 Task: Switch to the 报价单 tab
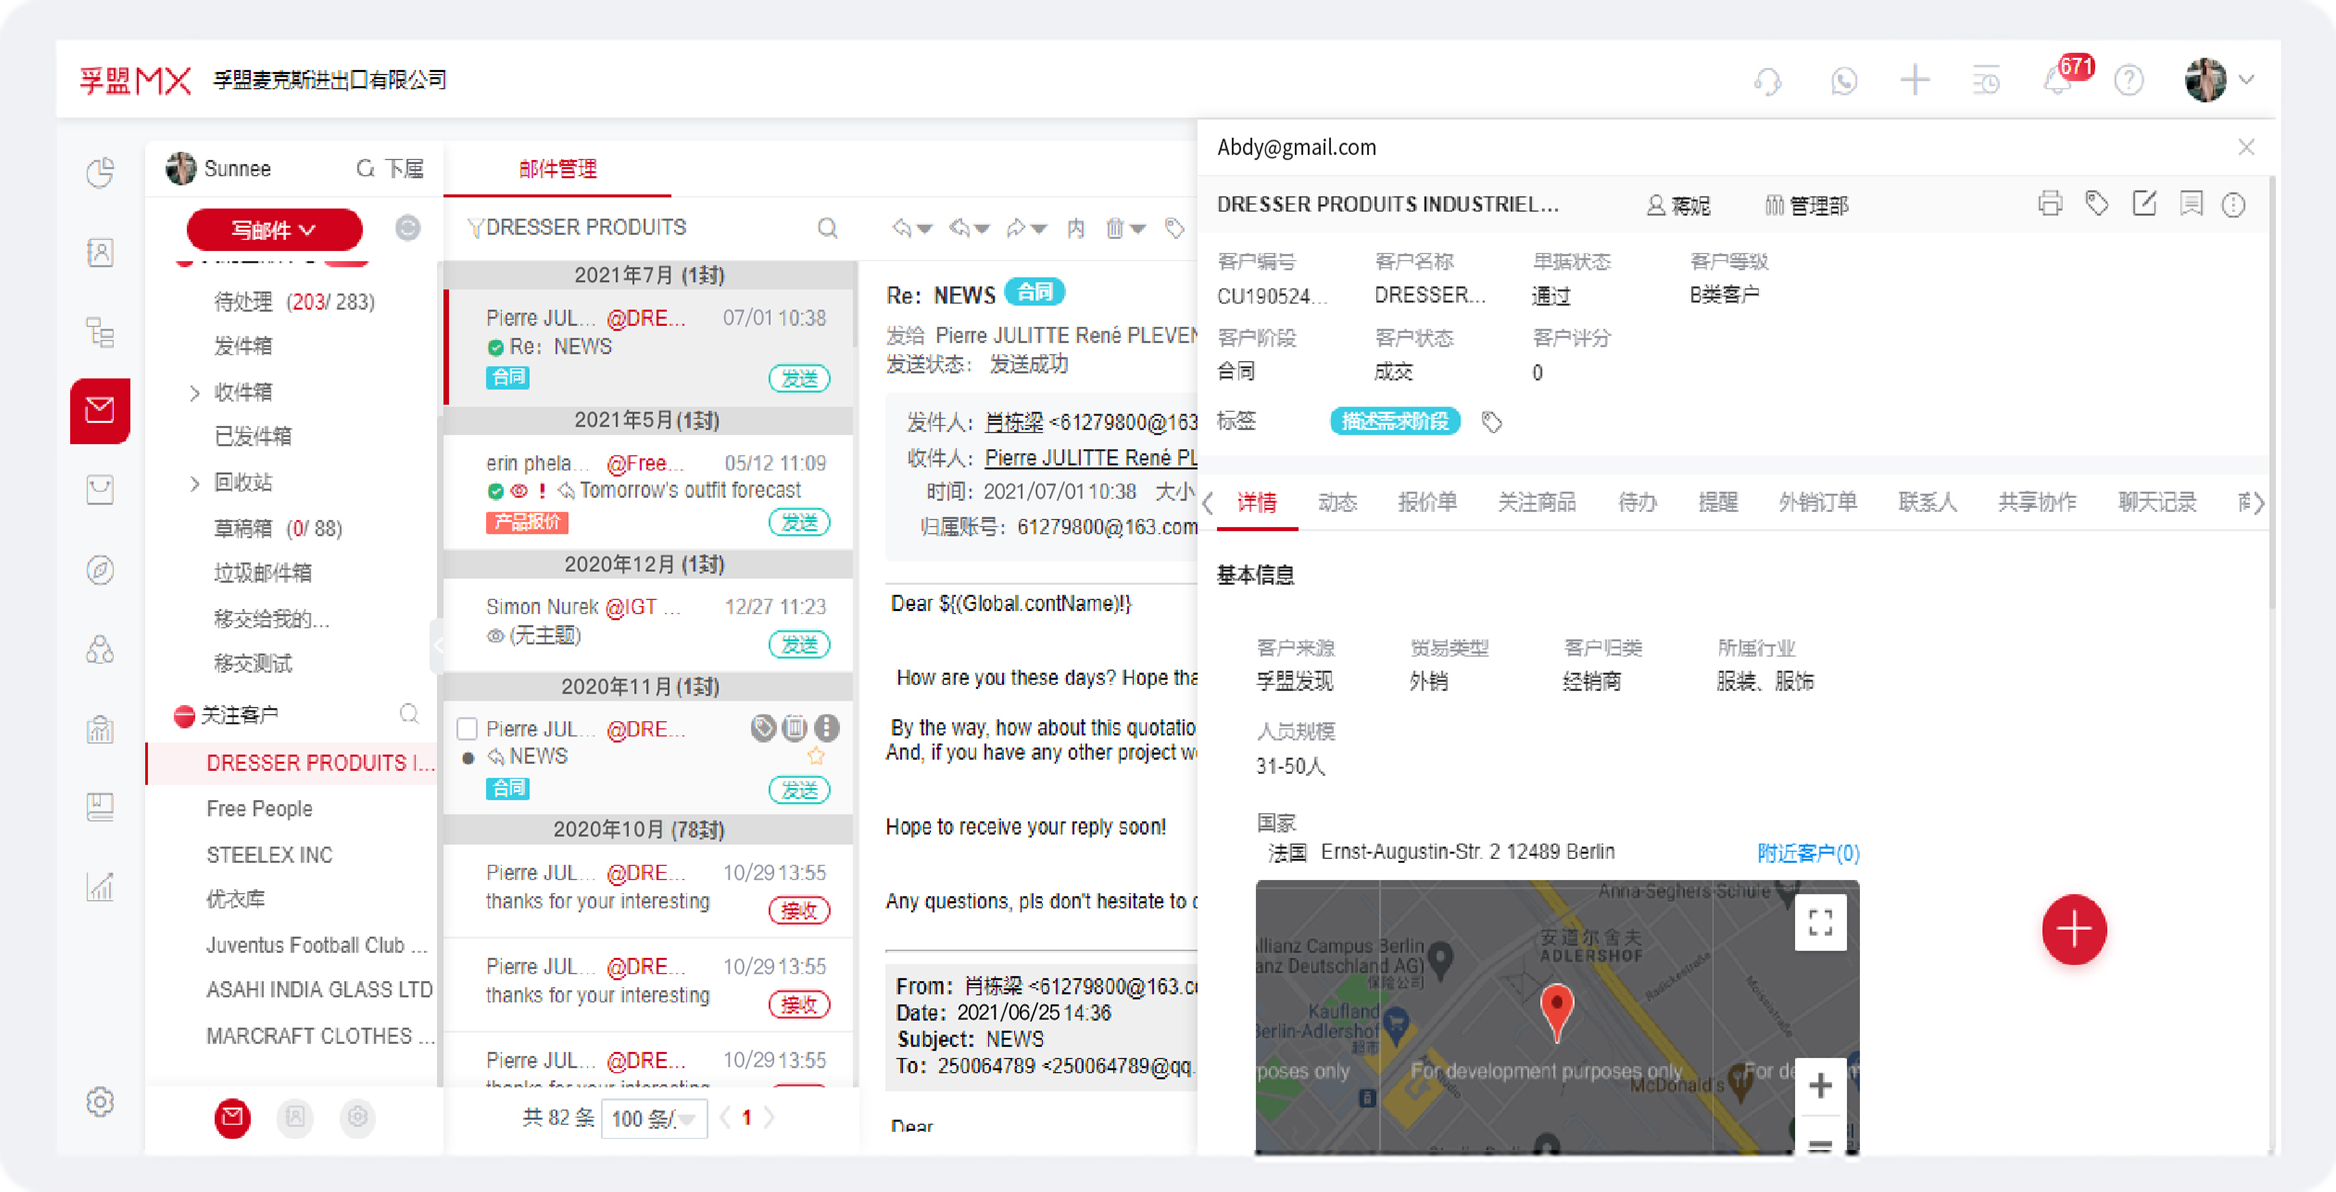coord(1428,503)
